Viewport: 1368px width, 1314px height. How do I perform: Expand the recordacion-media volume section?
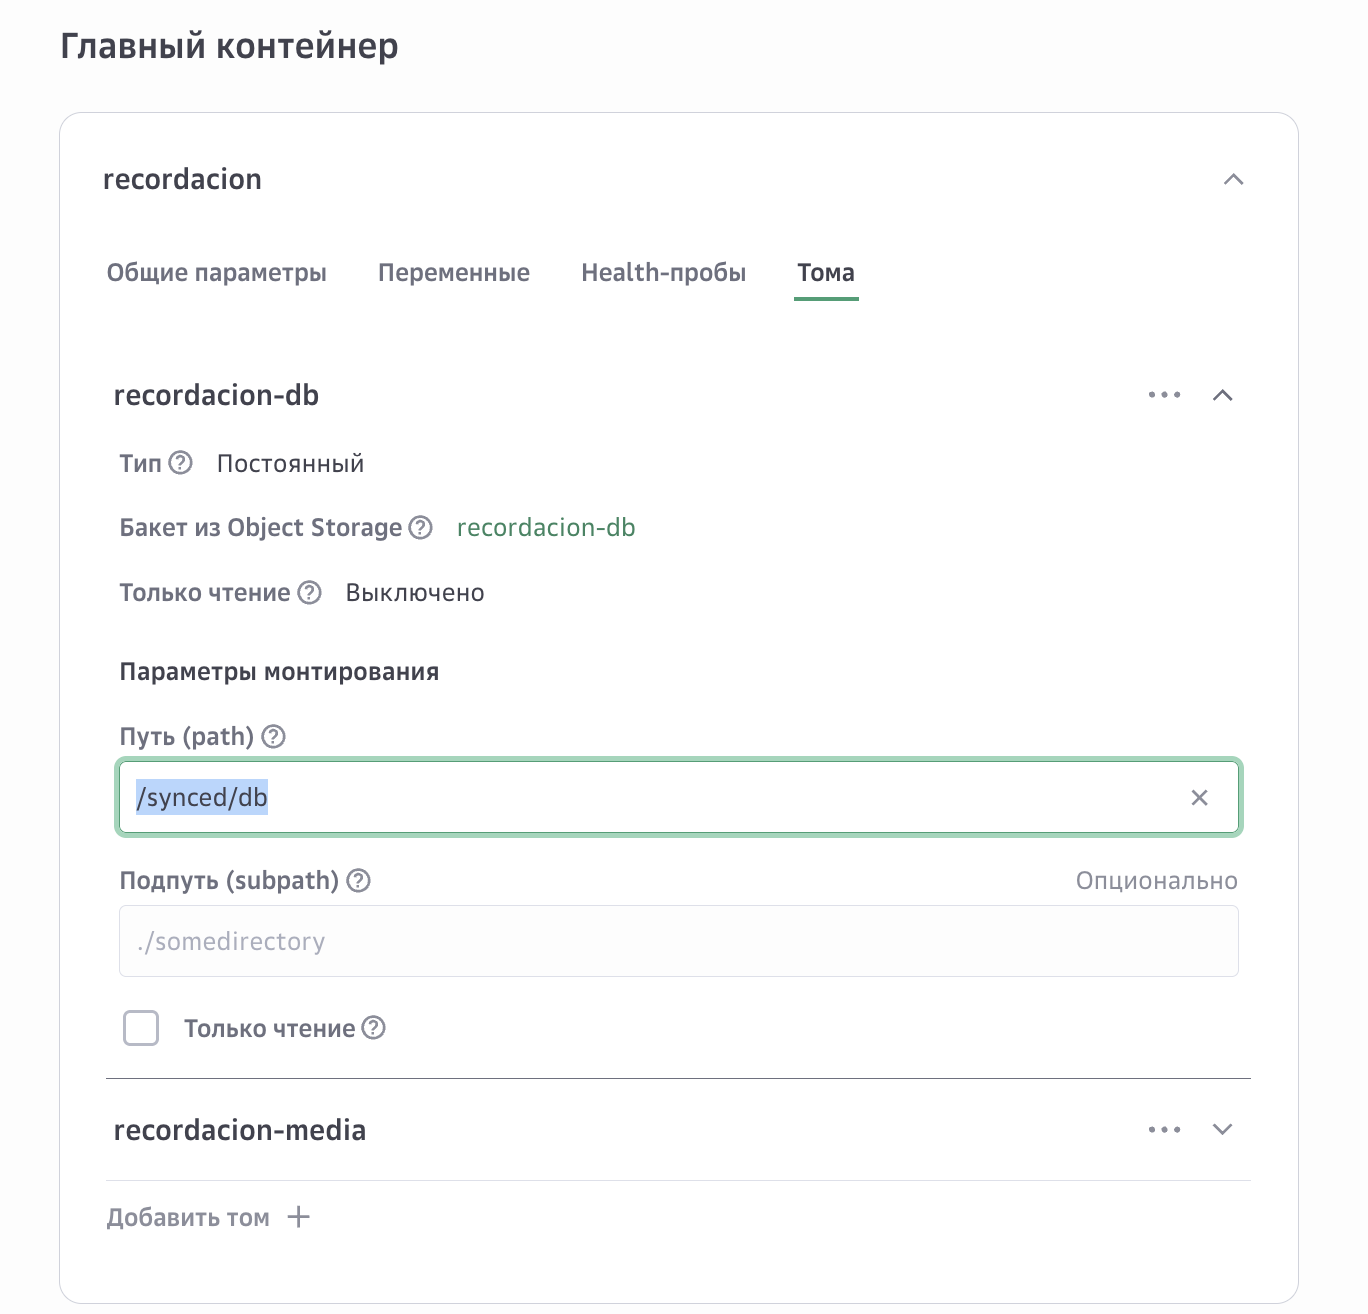click(x=1222, y=1130)
